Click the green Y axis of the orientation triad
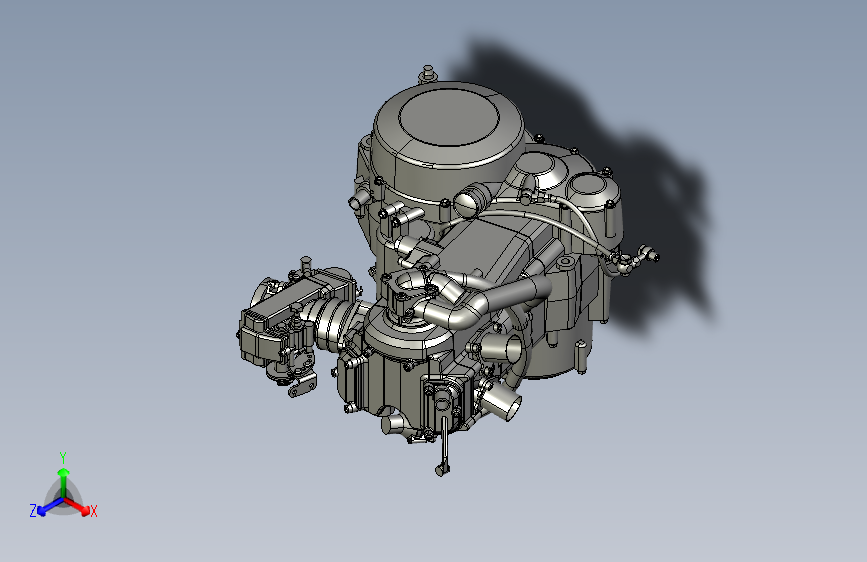867x562 pixels. (64, 483)
